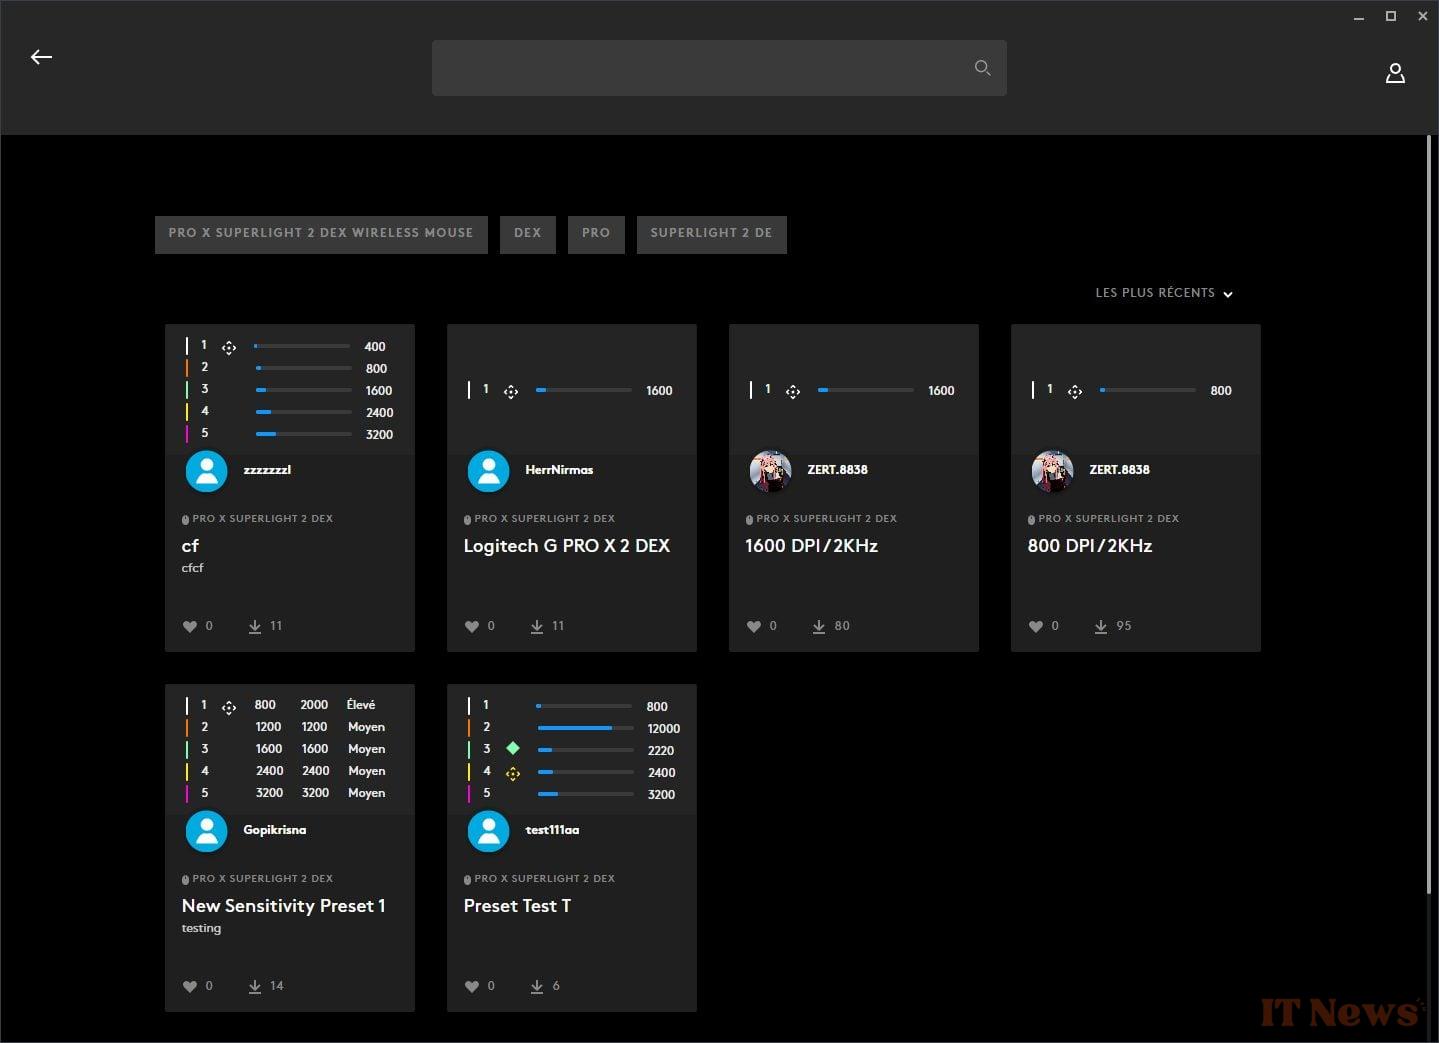
Task: Click the HerrNirmas user avatar
Action: pyautogui.click(x=488, y=470)
